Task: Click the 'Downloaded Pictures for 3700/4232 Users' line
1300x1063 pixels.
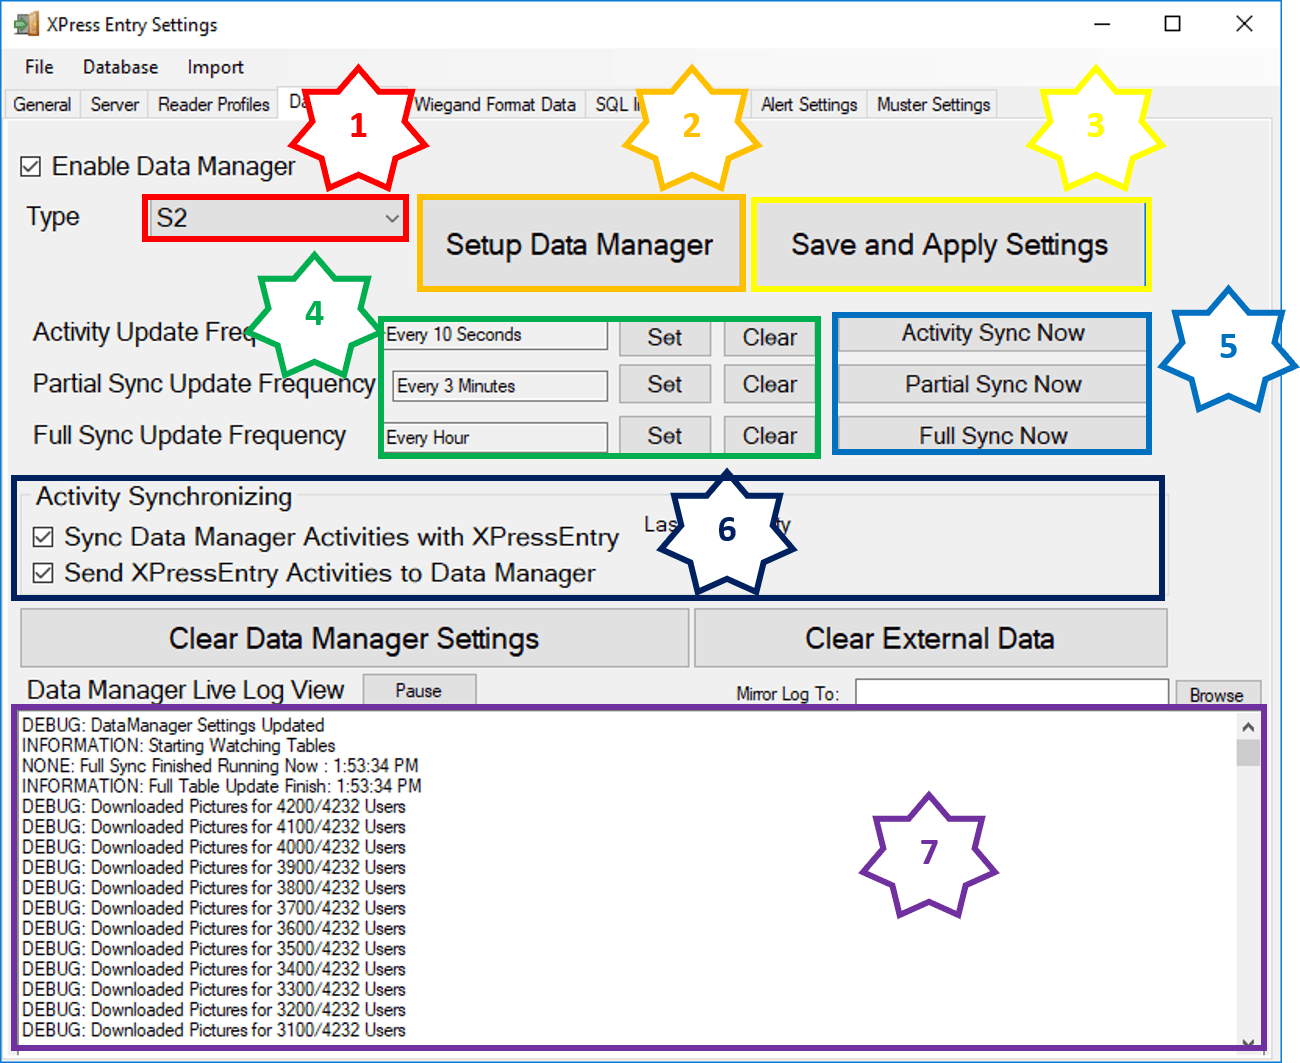Action: [x=214, y=908]
